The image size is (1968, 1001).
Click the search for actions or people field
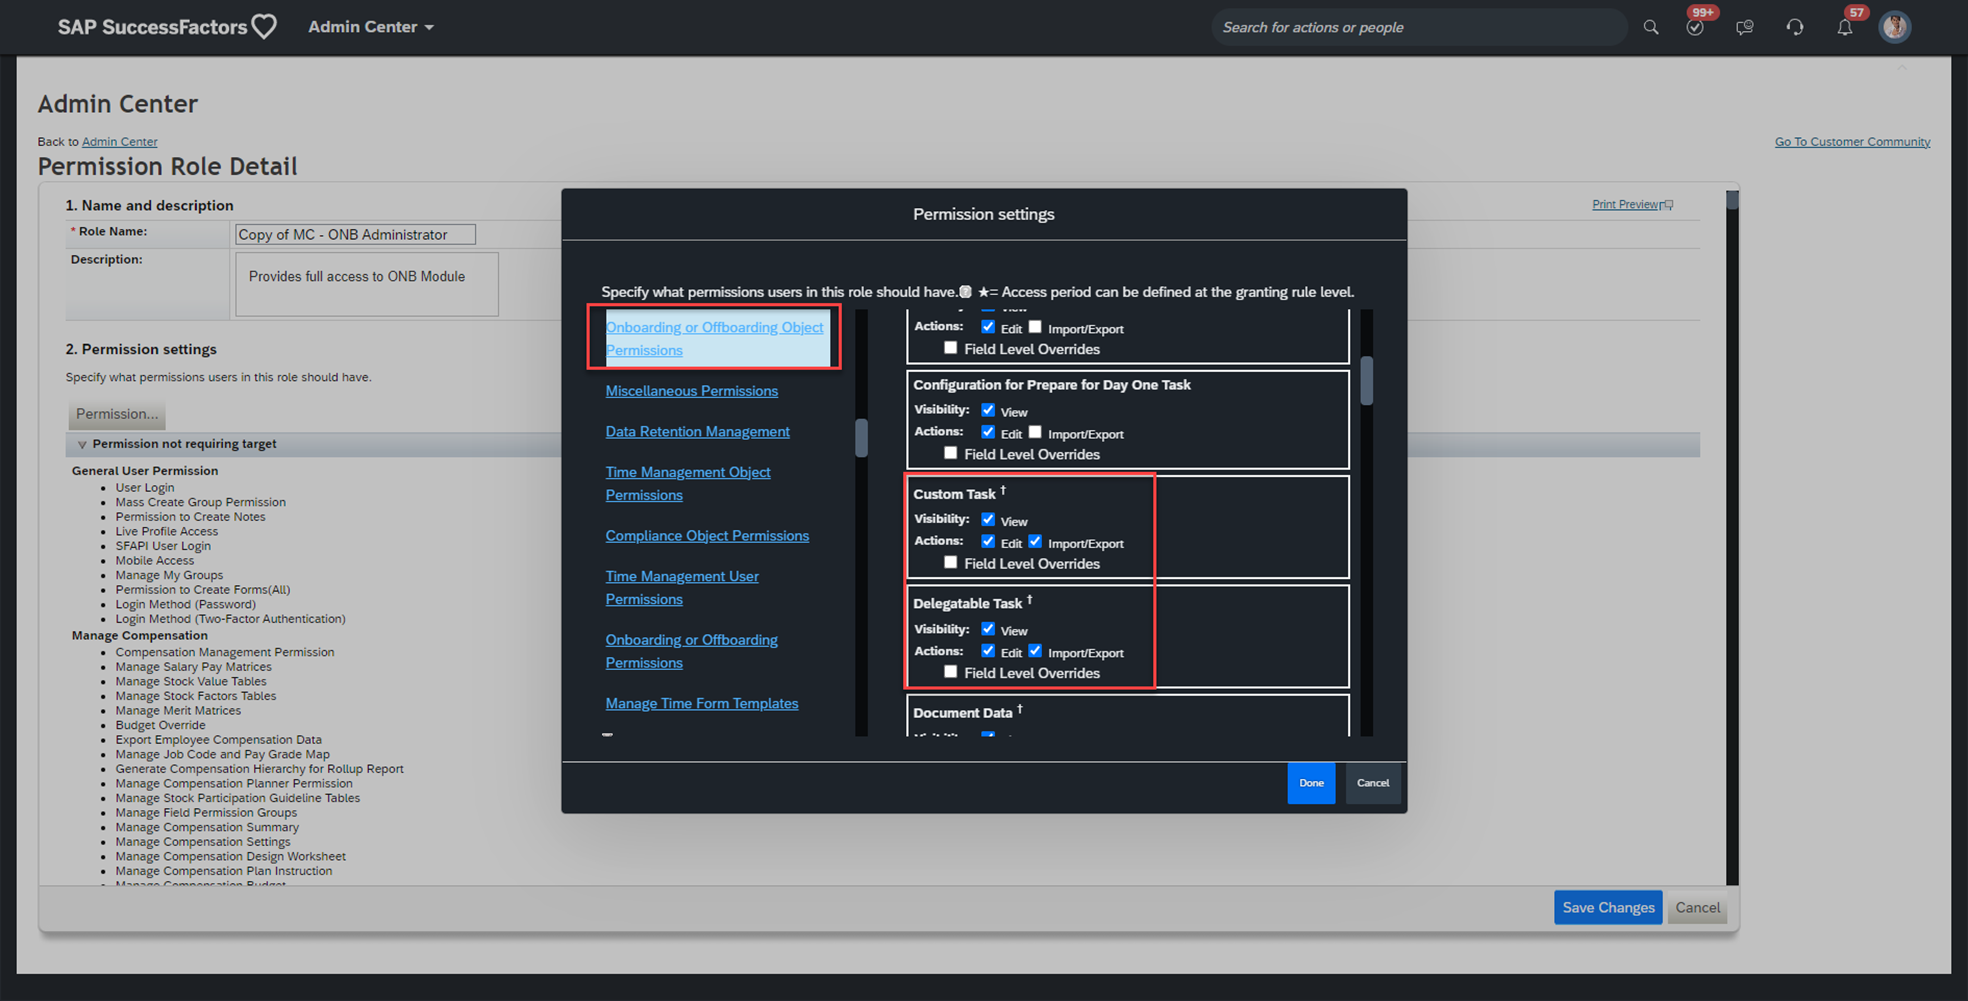click(x=1419, y=27)
